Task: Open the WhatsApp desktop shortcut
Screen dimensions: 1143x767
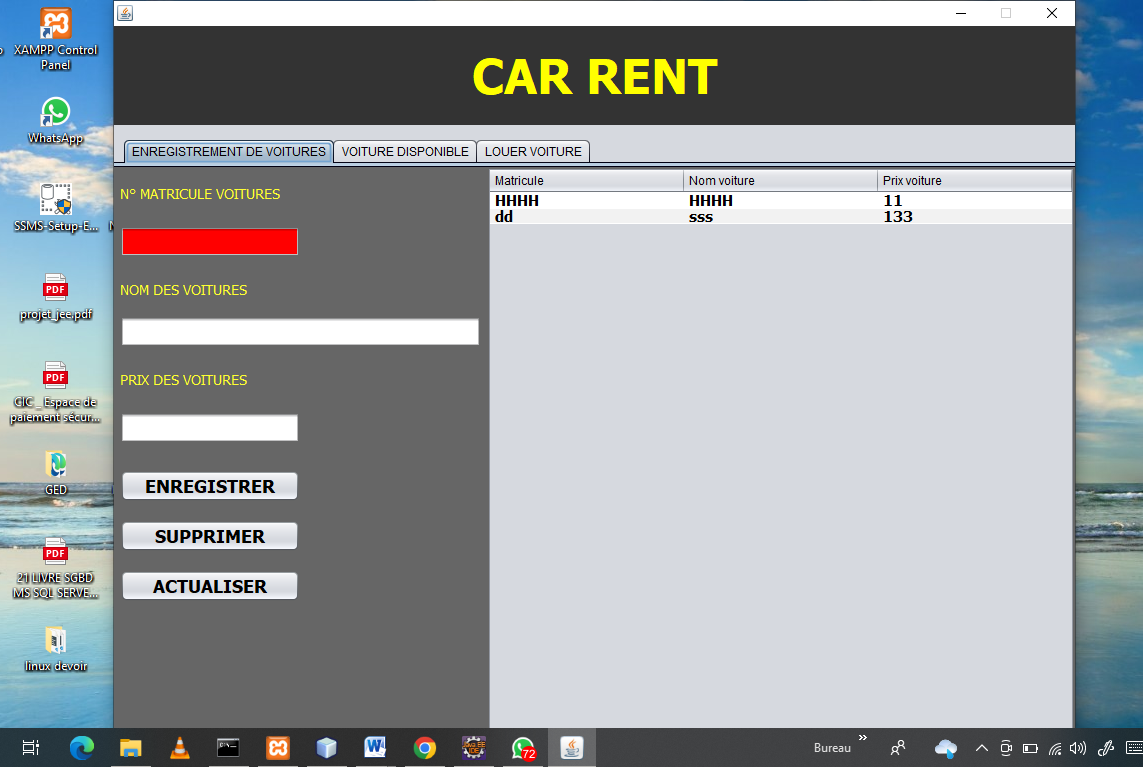Action: point(55,113)
